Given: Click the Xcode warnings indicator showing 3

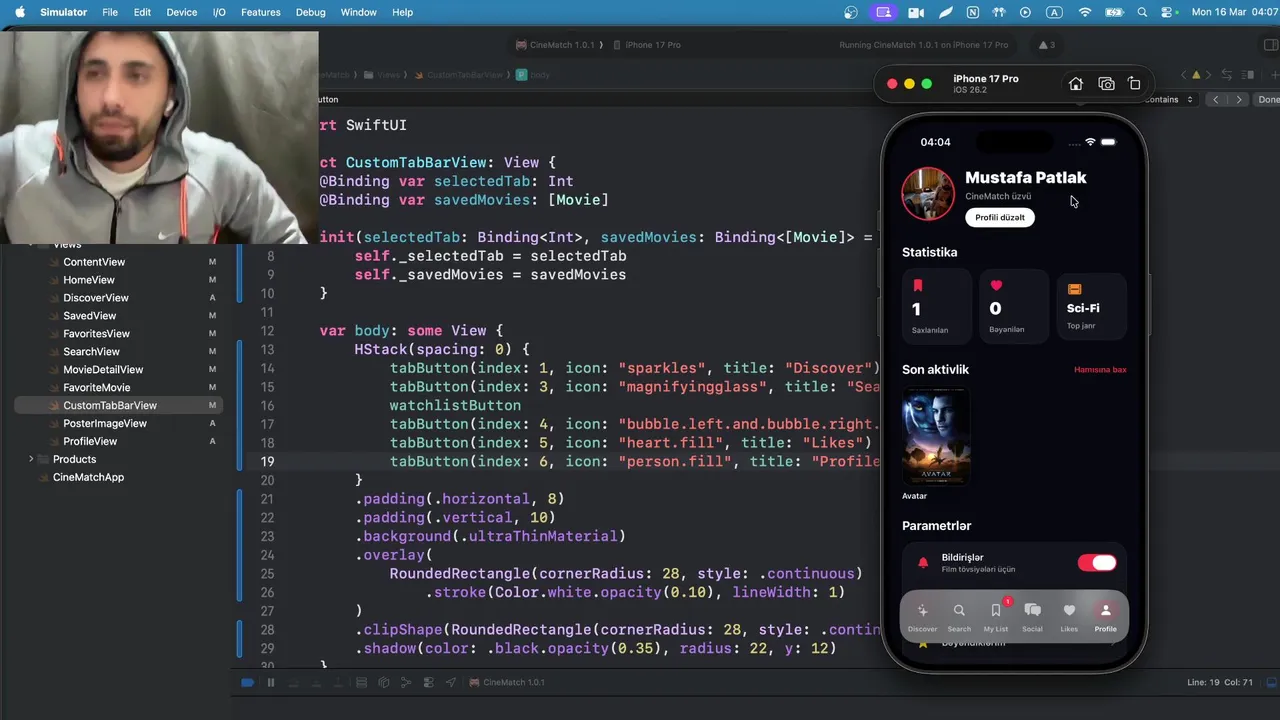Looking at the screenshot, I should point(1046,45).
